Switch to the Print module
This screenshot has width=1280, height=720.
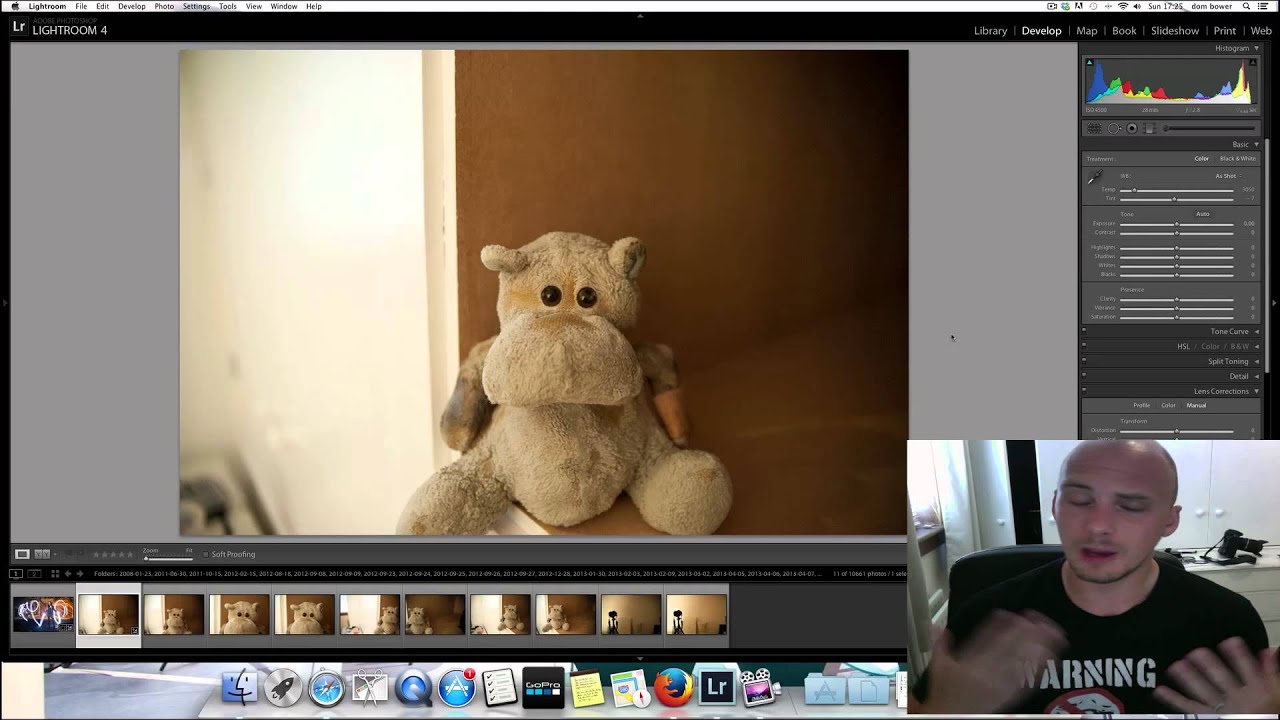click(1225, 31)
